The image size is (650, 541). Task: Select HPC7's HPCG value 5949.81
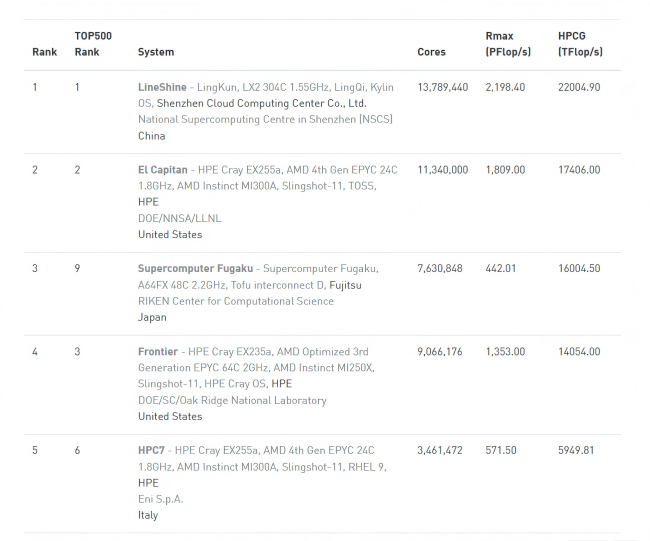pyautogui.click(x=576, y=451)
